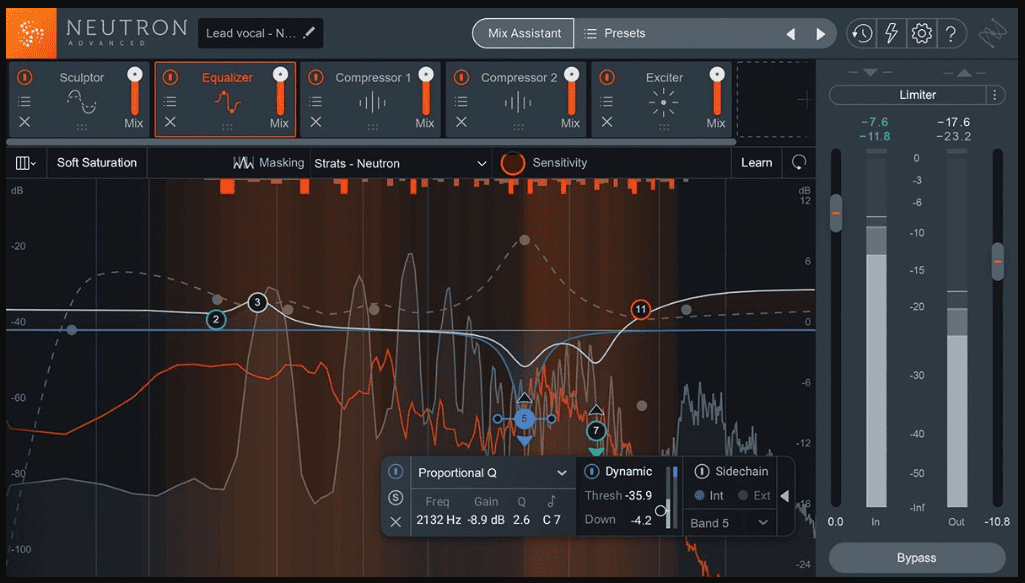This screenshot has height=583, width=1025.
Task: Toggle the Masking meter button
Action: 269,163
